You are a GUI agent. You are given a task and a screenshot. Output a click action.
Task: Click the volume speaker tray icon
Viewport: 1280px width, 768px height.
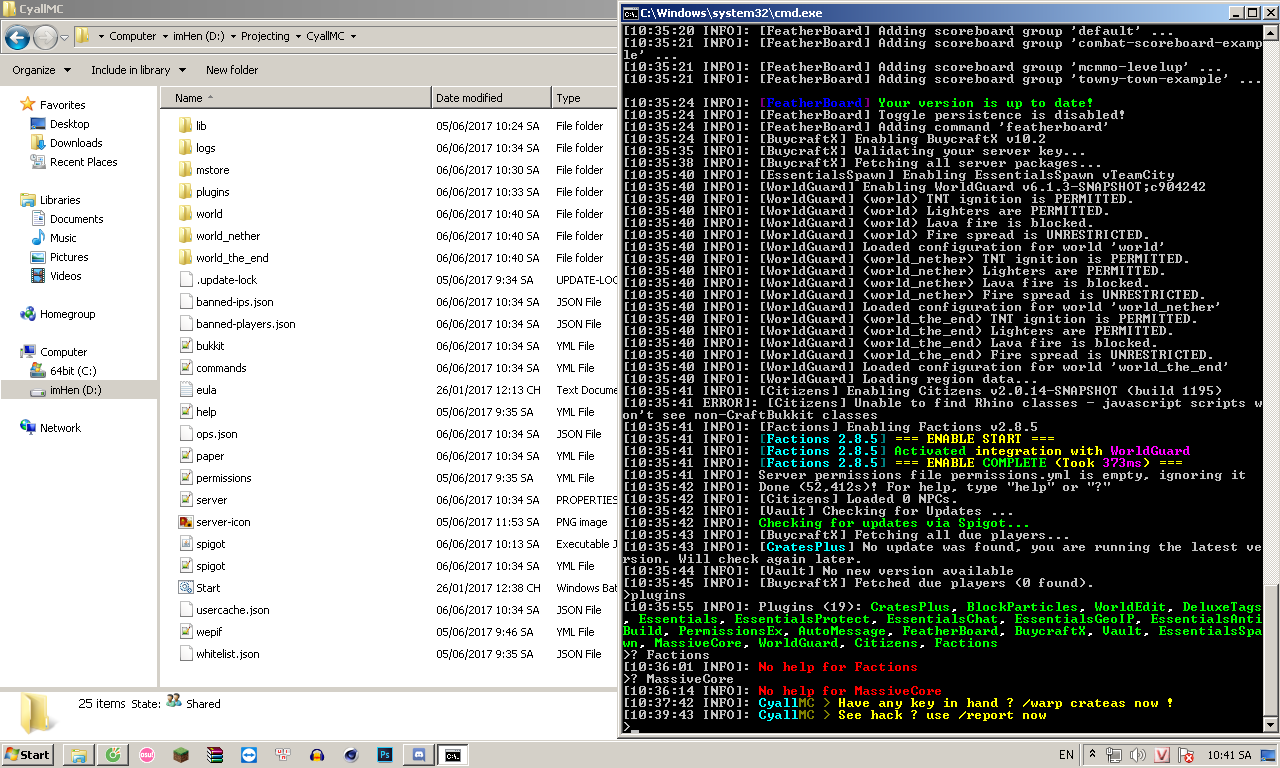tap(1139, 754)
